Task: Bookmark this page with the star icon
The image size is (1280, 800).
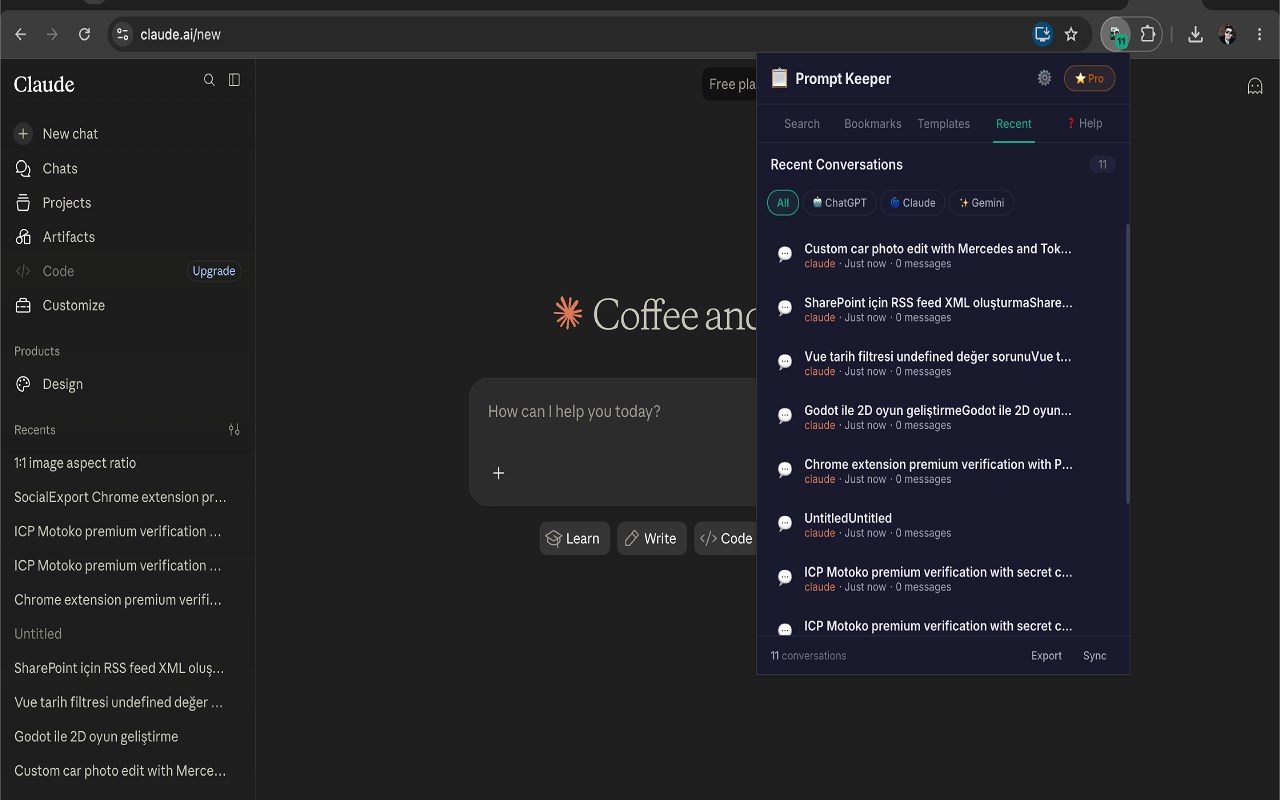Action: [1071, 34]
